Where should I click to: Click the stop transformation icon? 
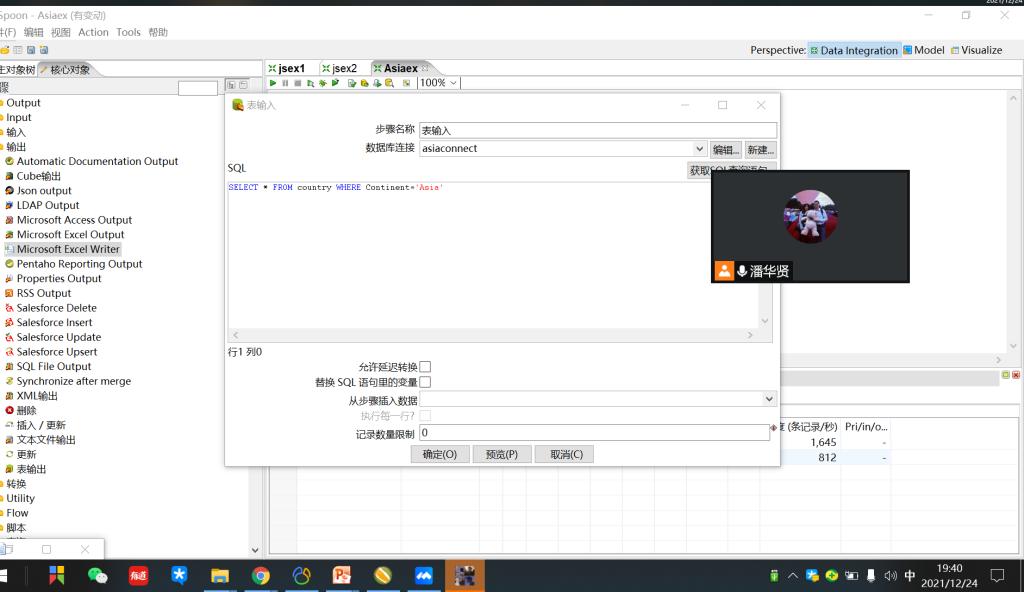298,83
